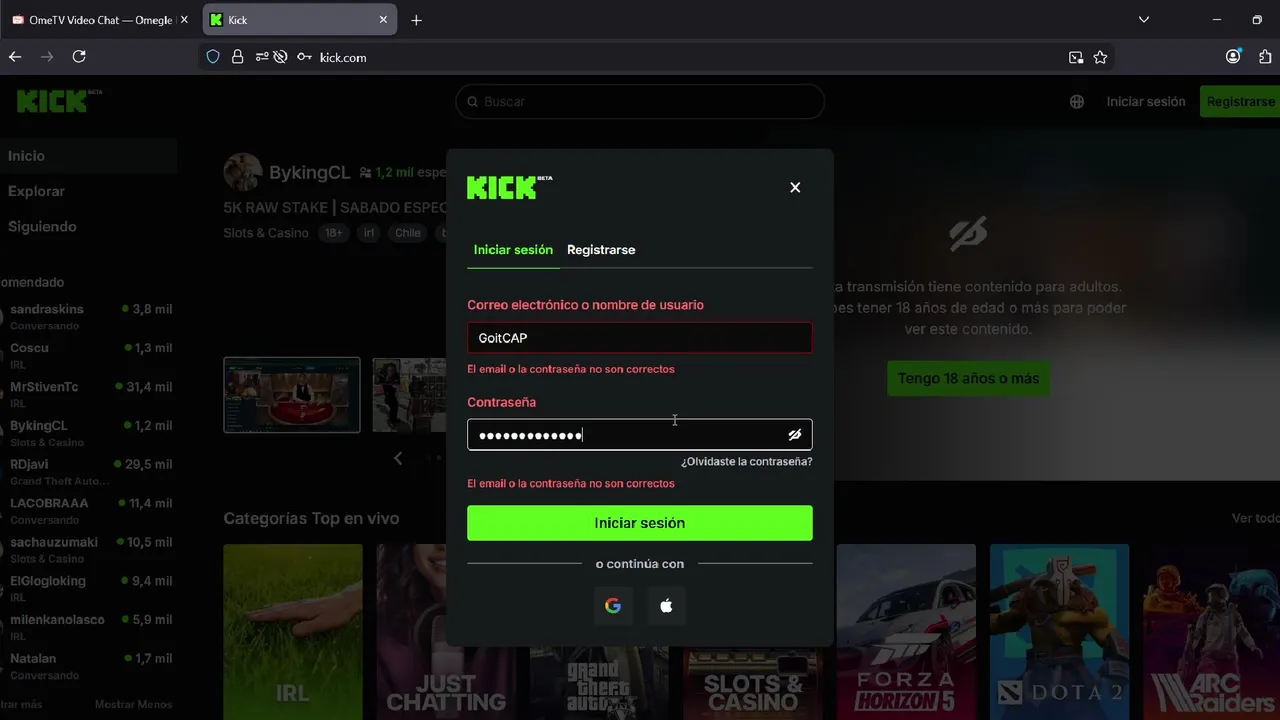This screenshot has width=1280, height=720.
Task: Click the tracking protection shield icon
Action: coord(213,57)
